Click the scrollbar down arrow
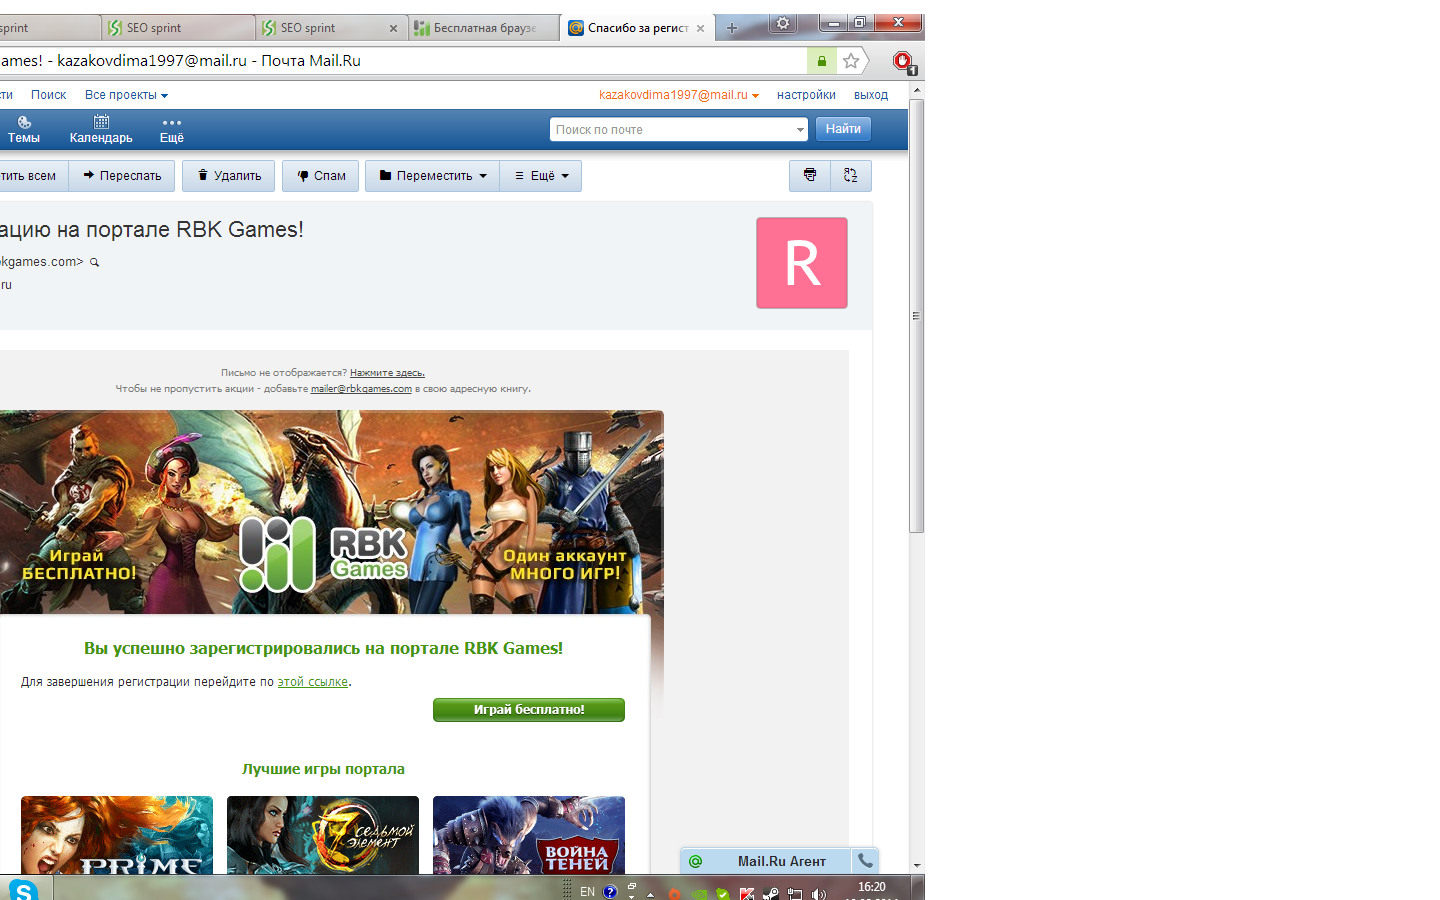This screenshot has width=1440, height=900. click(916, 866)
